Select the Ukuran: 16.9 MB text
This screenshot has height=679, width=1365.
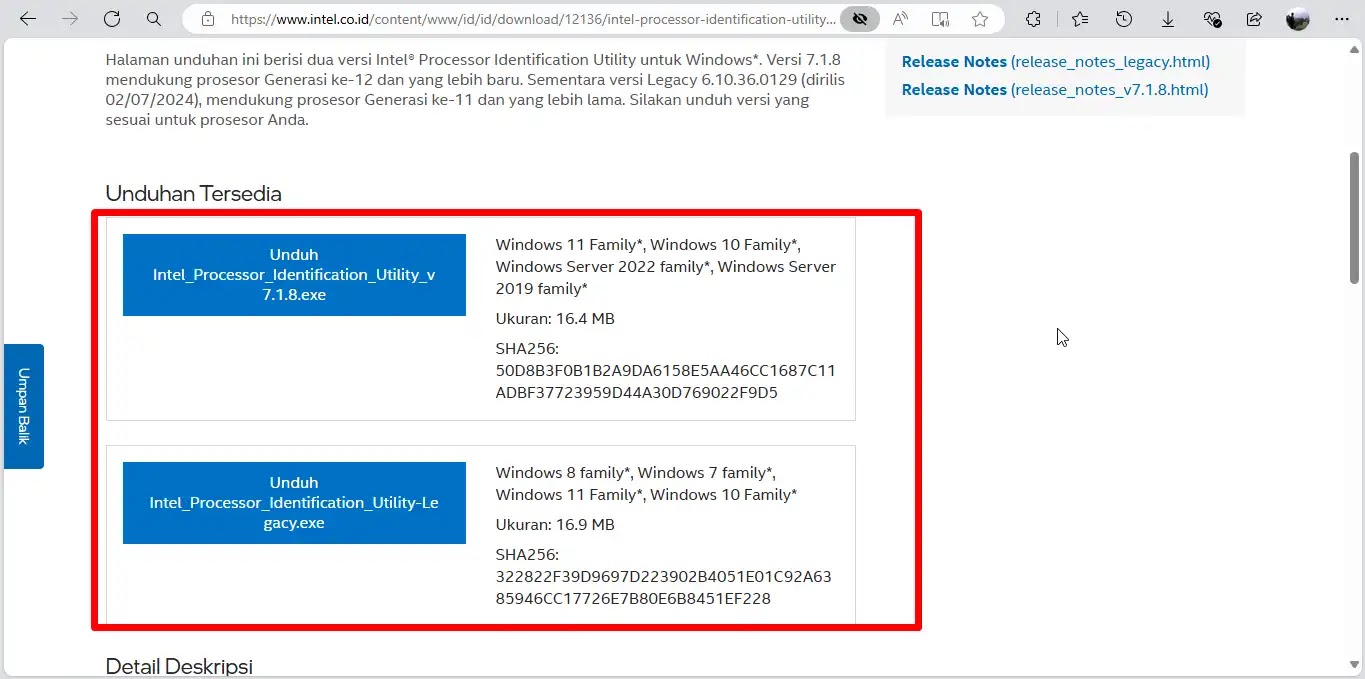555,525
